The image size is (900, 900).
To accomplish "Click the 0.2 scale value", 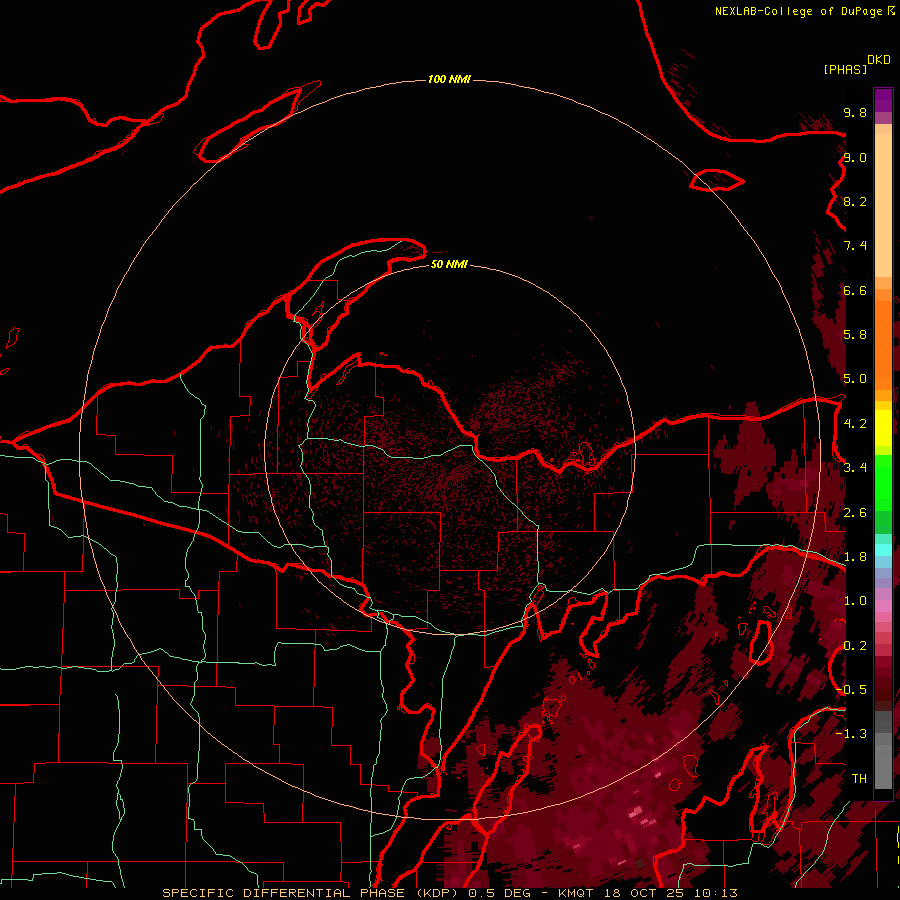I will (x=855, y=646).
